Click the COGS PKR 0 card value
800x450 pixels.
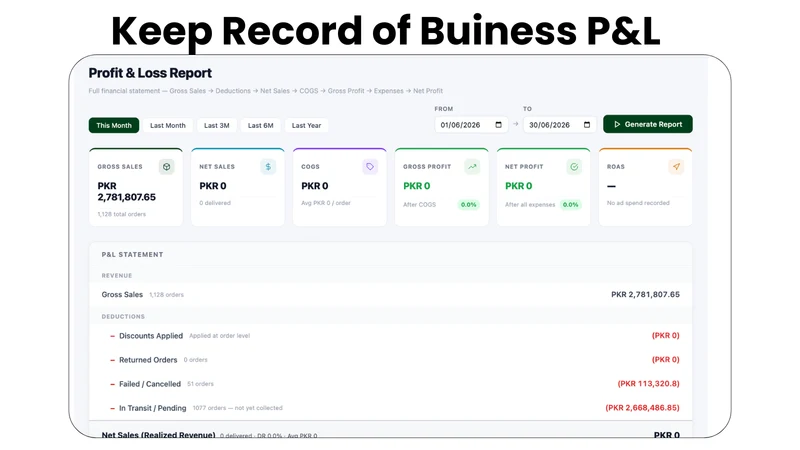pos(315,186)
